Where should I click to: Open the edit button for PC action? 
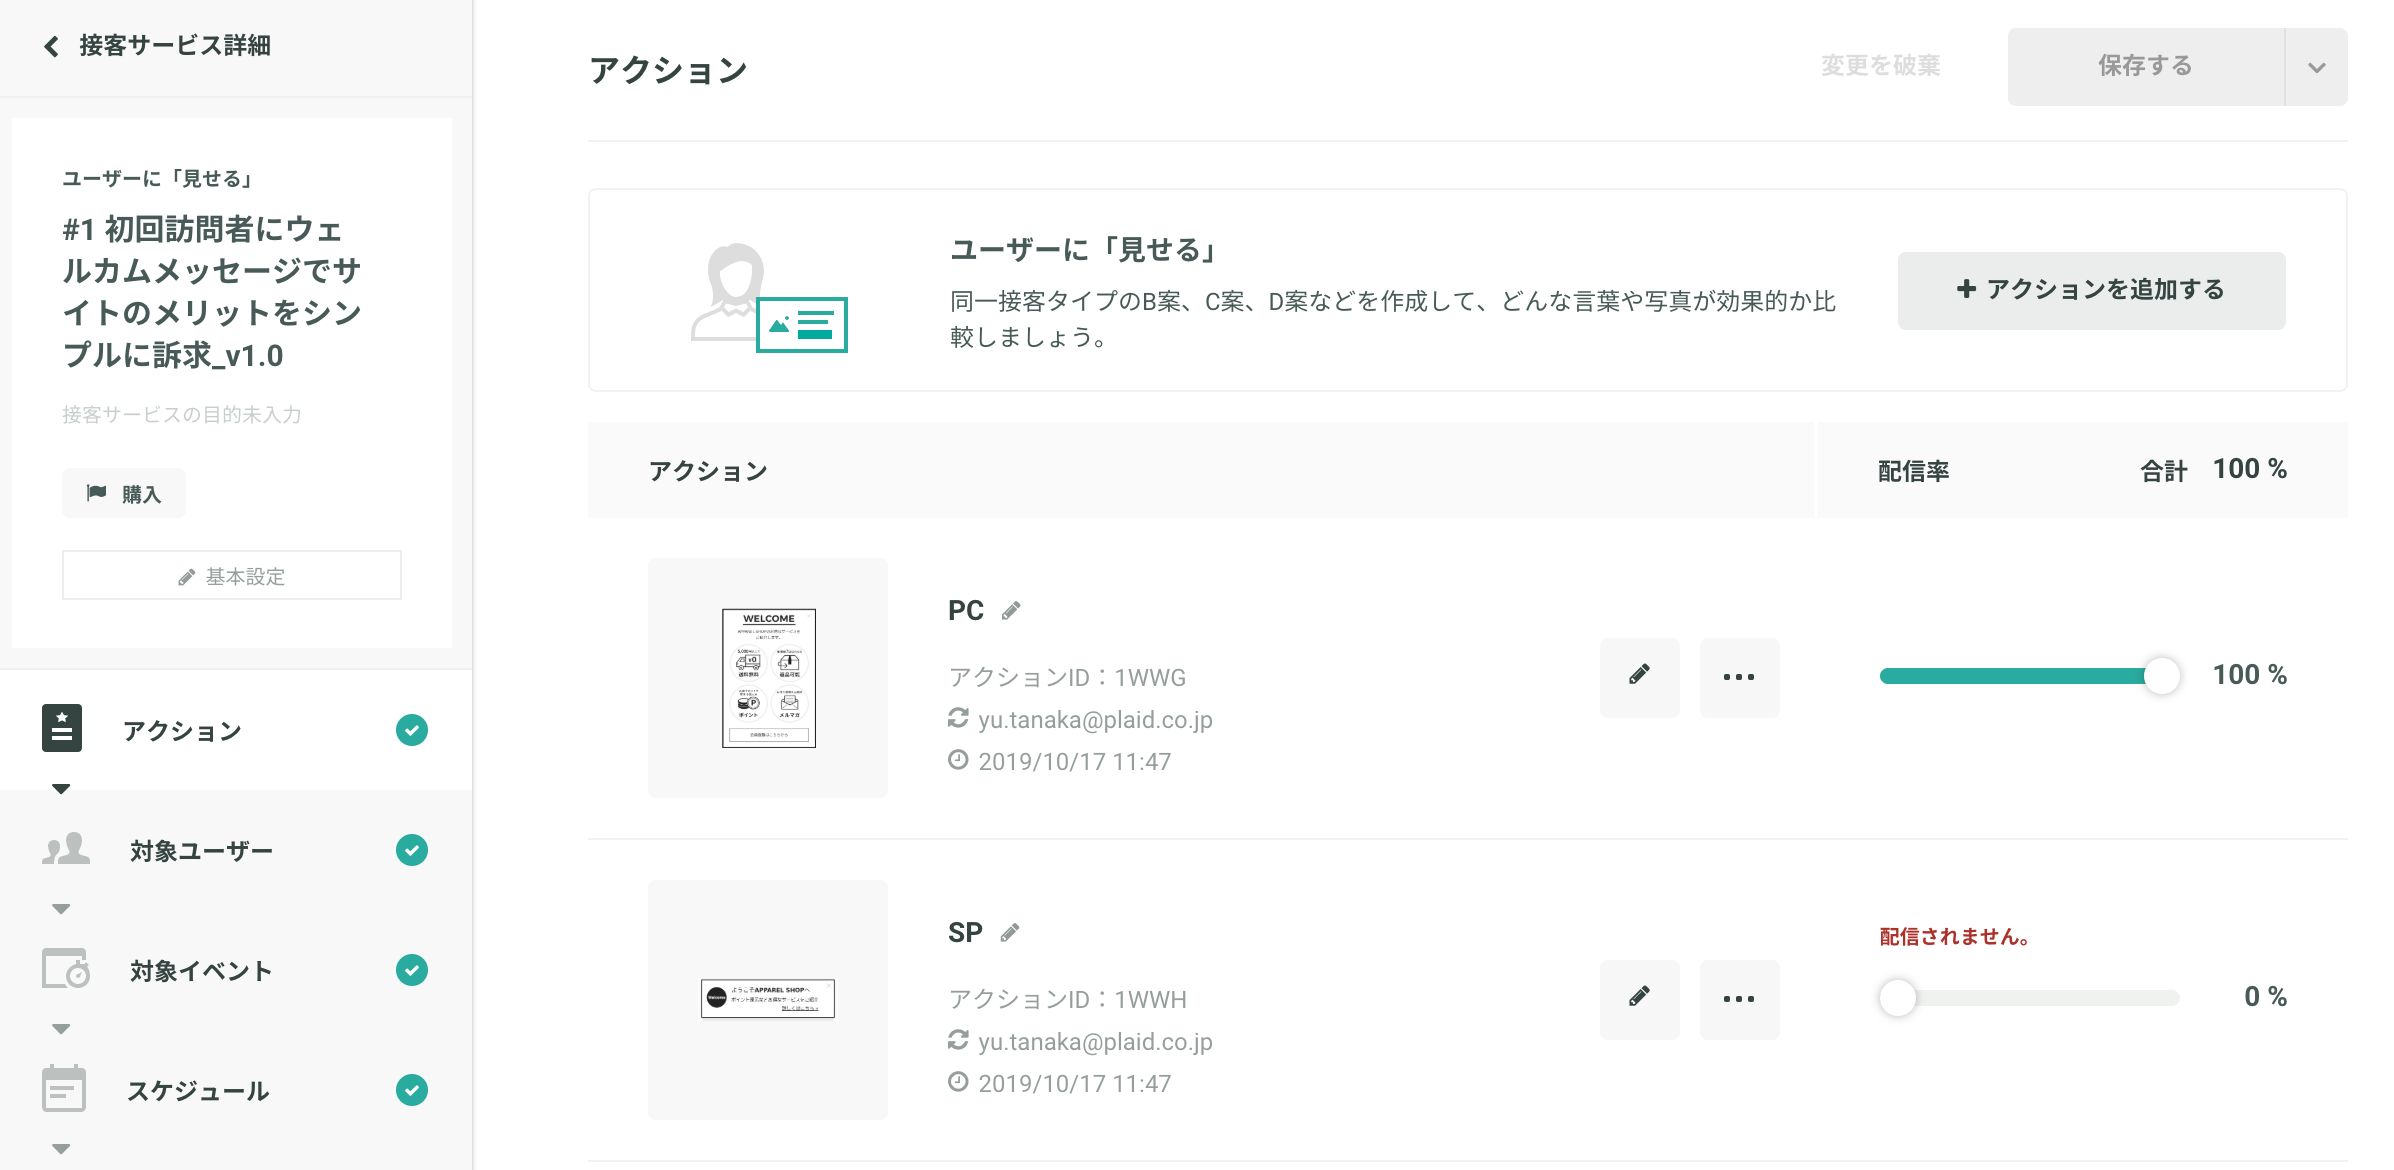[x=1639, y=677]
